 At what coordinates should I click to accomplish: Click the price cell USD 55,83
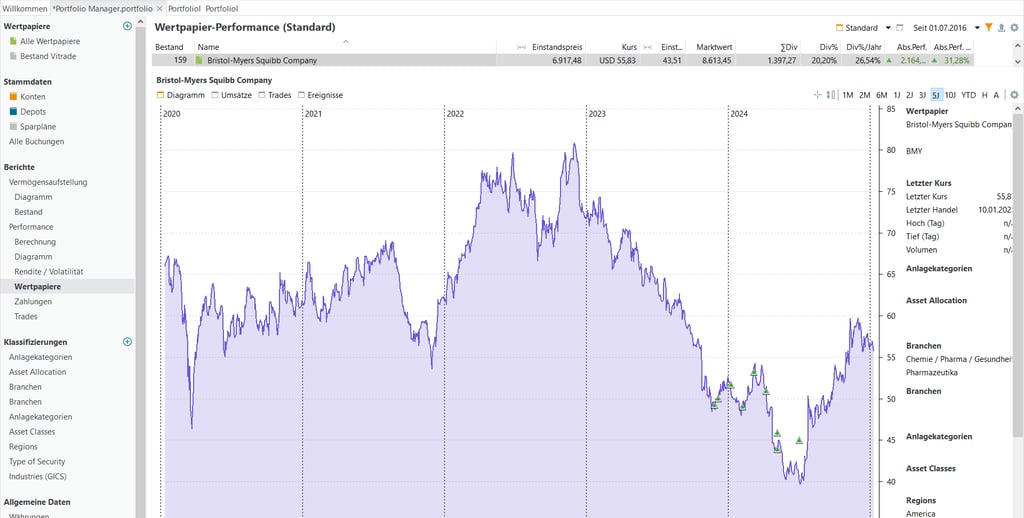pos(618,60)
